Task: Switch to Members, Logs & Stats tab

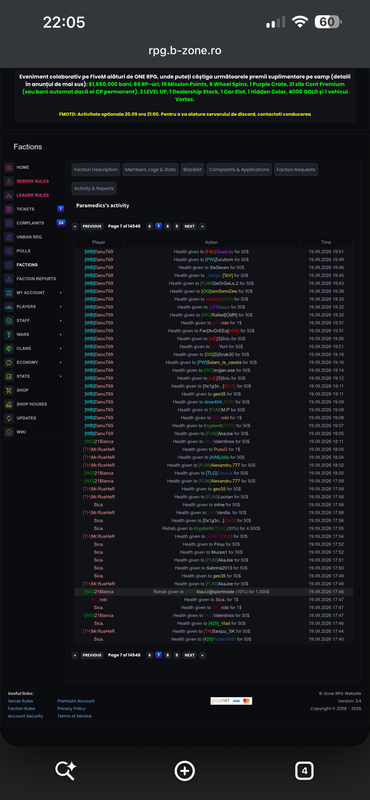Action: point(151,169)
